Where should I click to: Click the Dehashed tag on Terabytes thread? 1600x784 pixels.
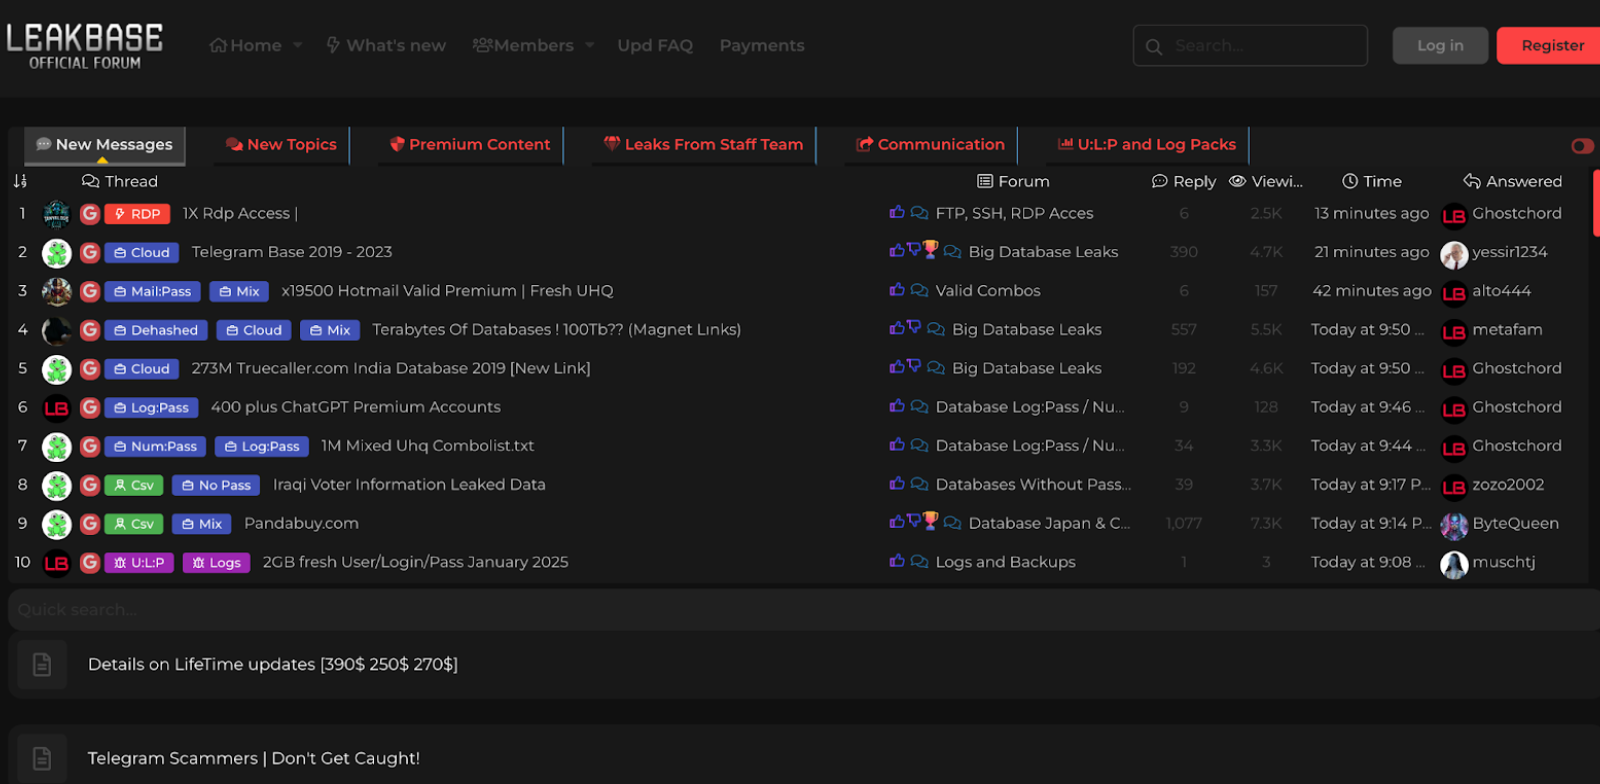point(155,330)
